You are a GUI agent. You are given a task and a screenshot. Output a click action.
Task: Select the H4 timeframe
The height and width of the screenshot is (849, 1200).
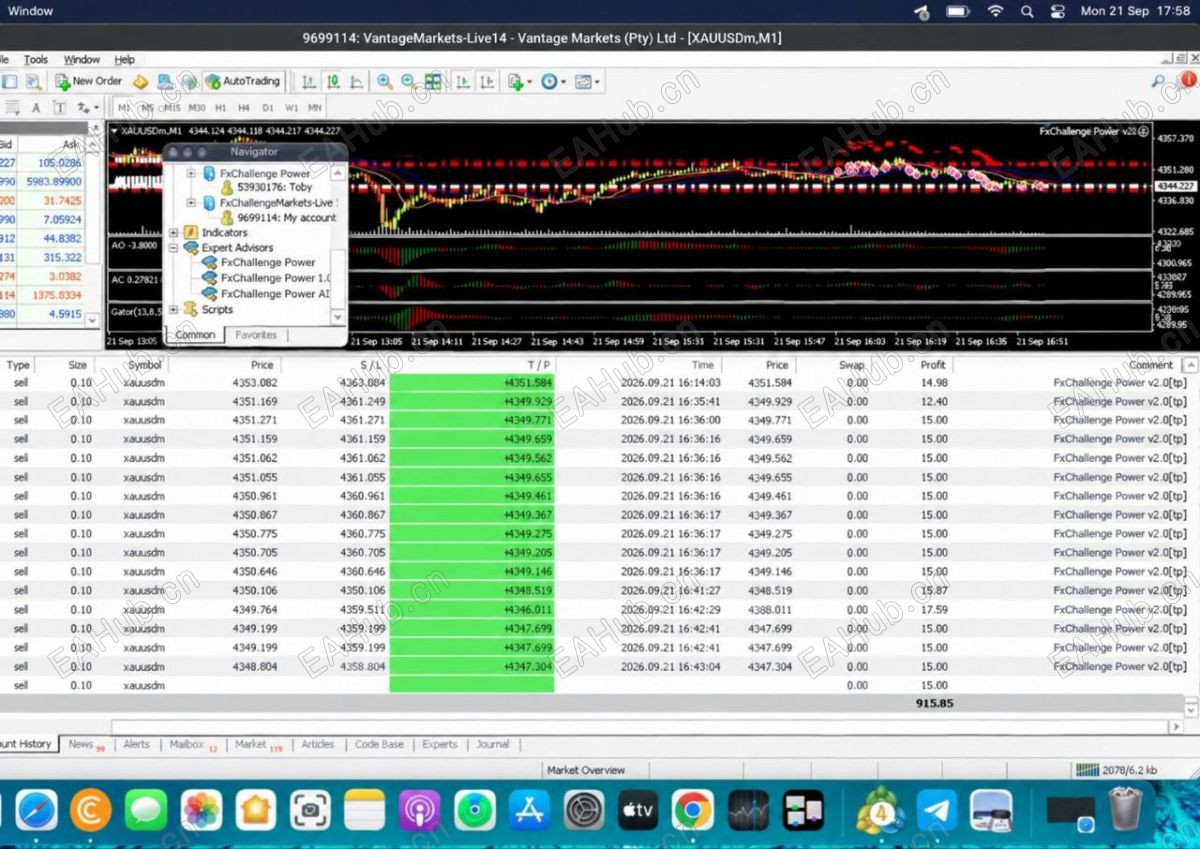[244, 108]
